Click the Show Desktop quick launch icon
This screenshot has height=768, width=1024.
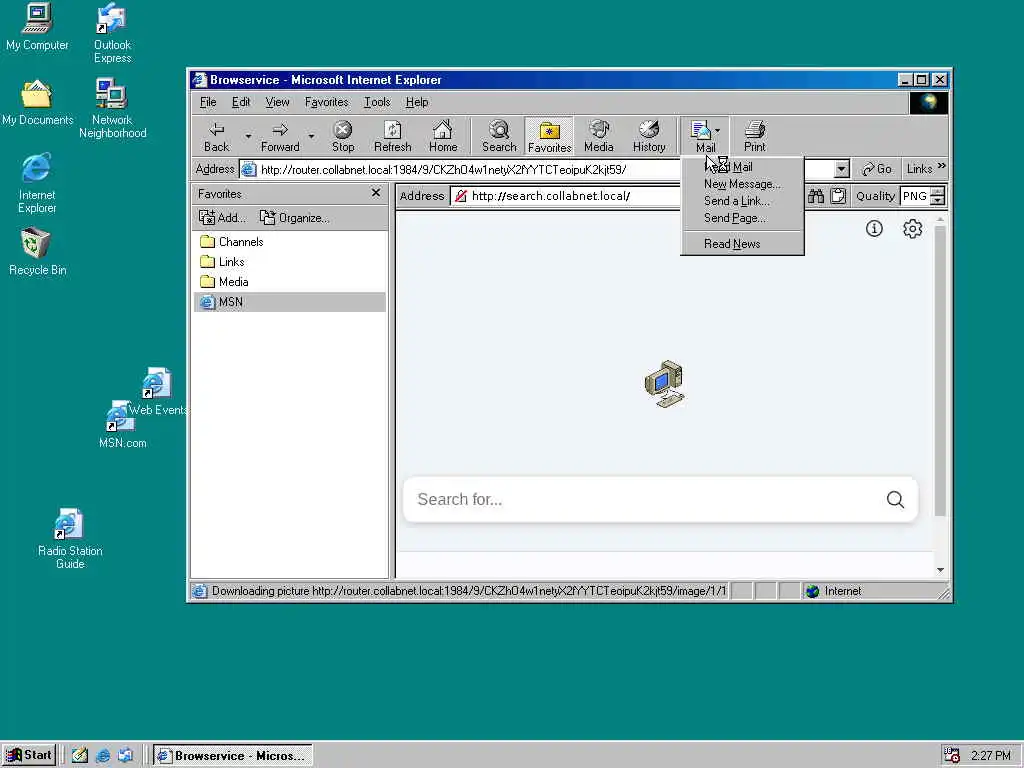coord(80,755)
